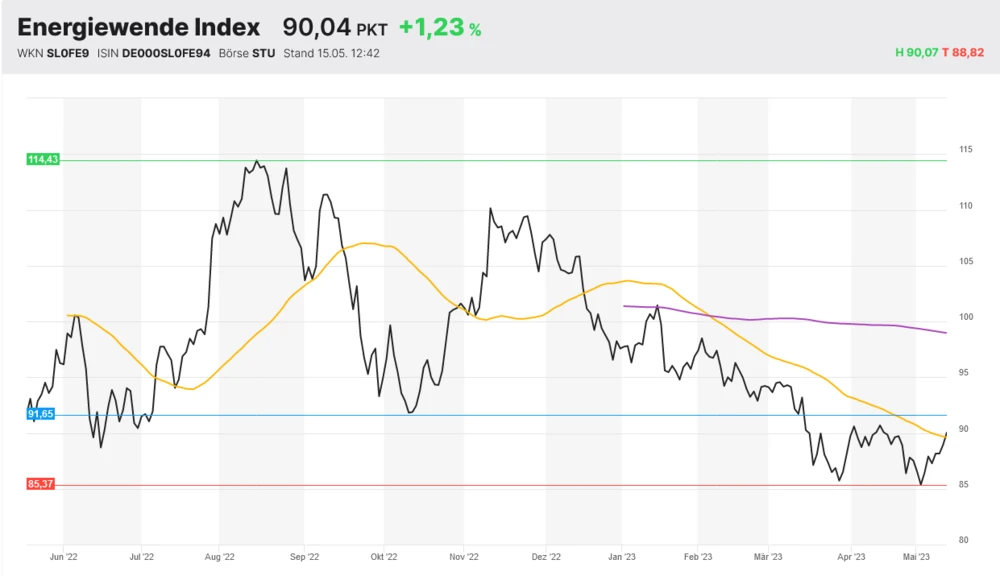
Task: Click the daily low value T 88,82
Action: (965, 52)
